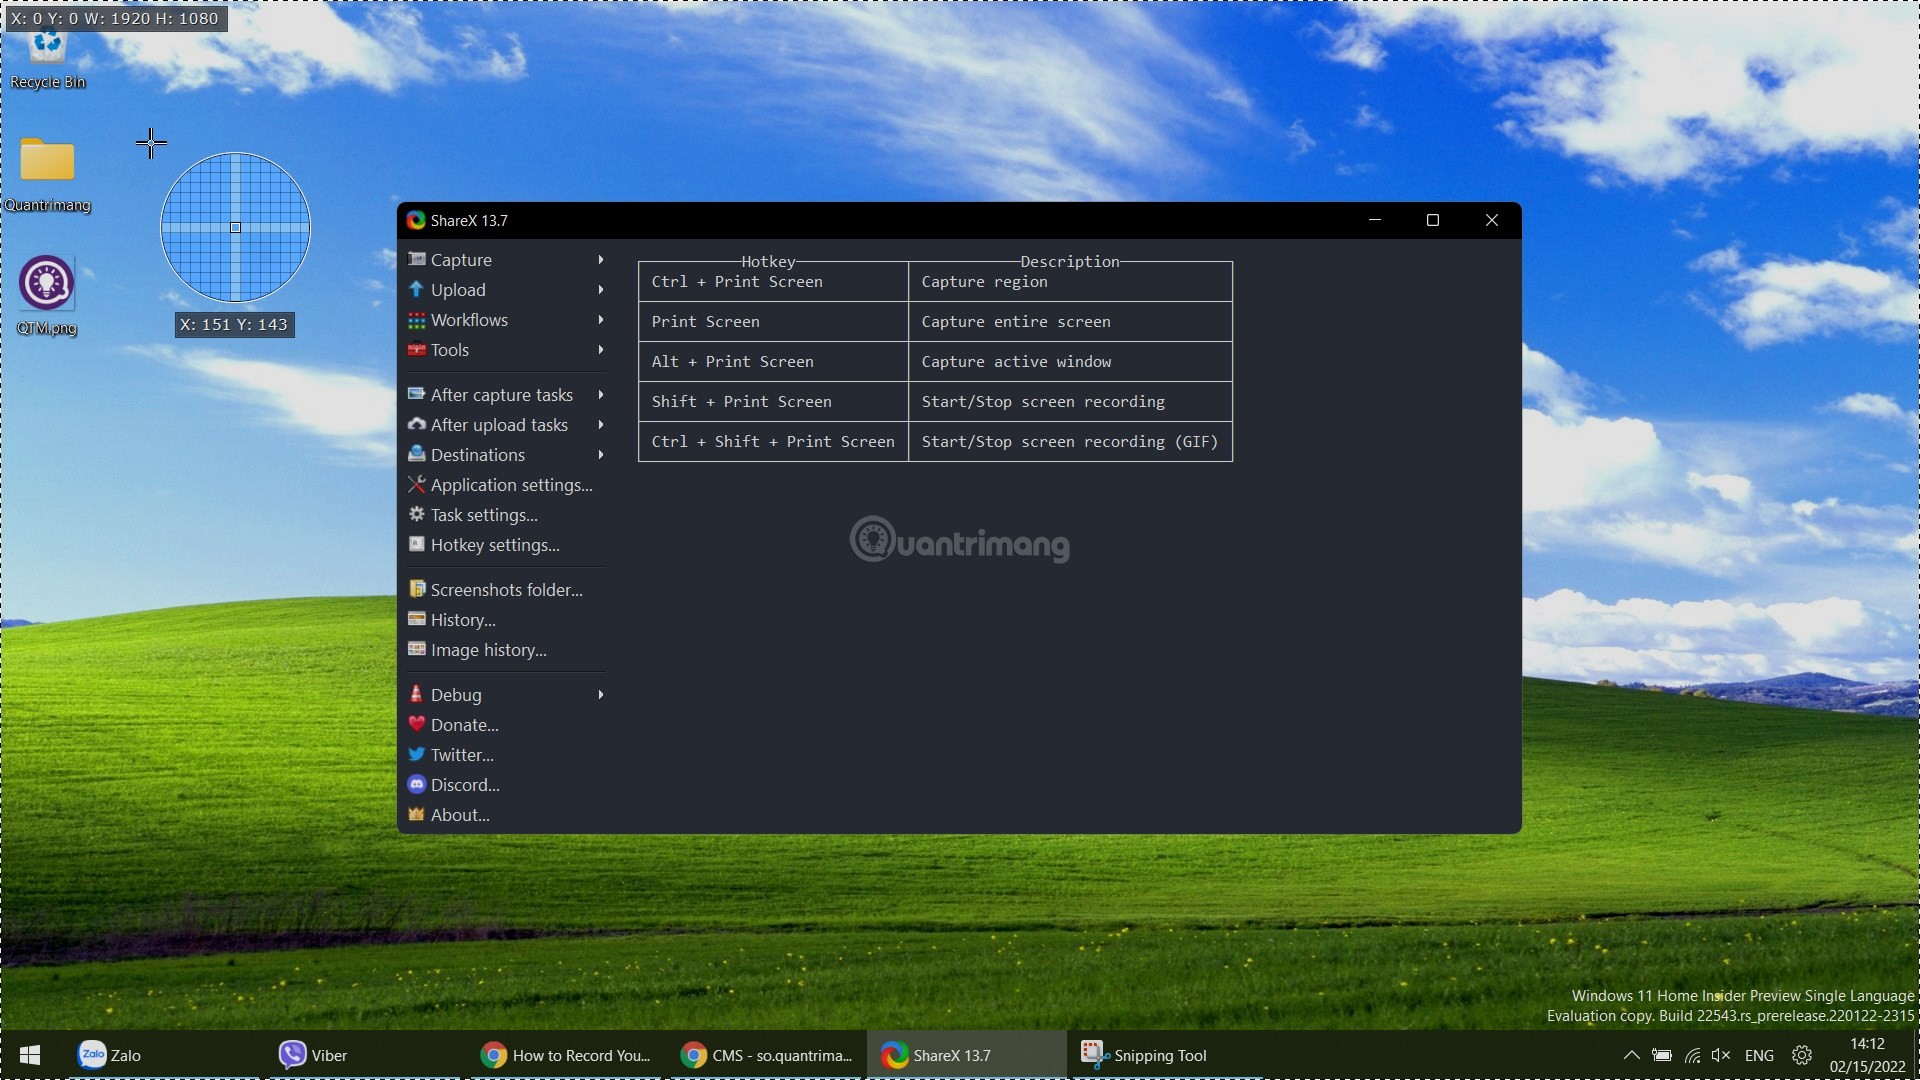Click the Capture menu camera icon

click(416, 259)
